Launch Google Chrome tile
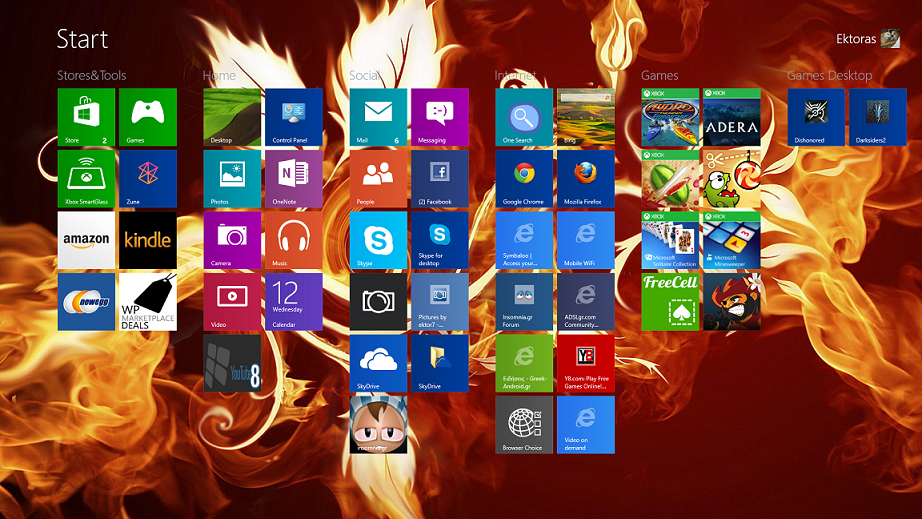The height and width of the screenshot is (519, 922). [524, 179]
